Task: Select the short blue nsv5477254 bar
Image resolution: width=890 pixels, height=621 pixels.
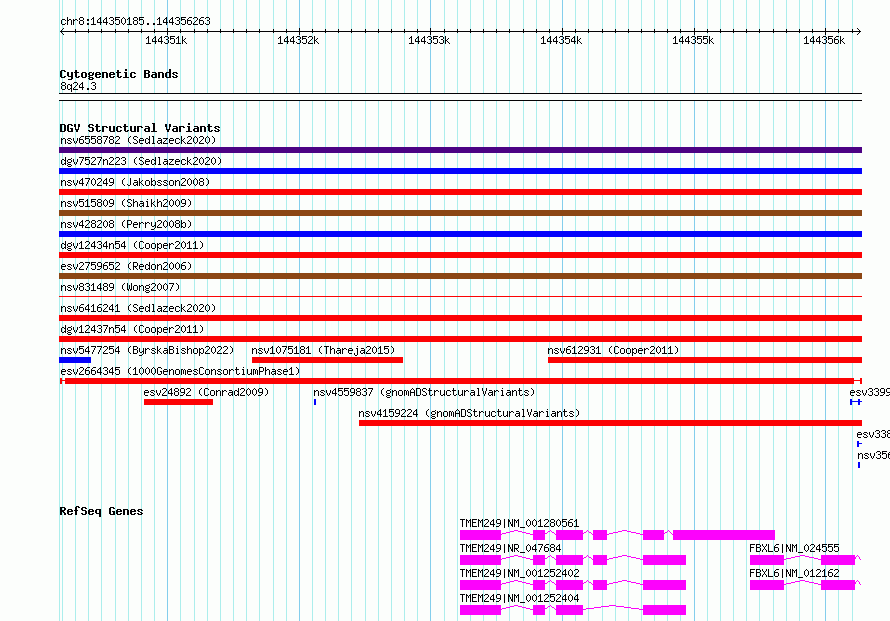Action: click(75, 360)
